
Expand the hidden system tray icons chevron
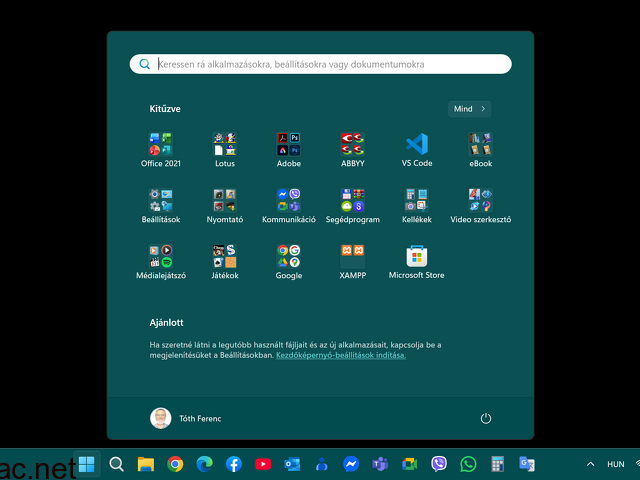590,464
